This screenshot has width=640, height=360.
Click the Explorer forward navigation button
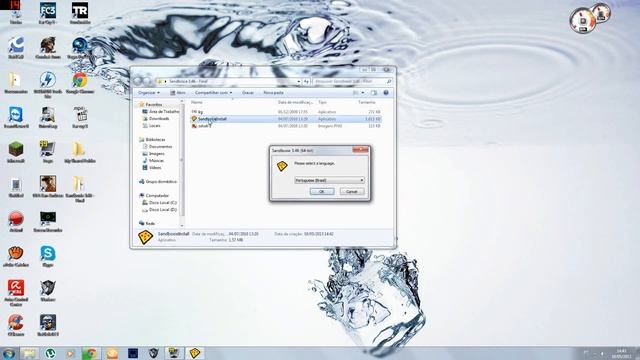pyautogui.click(x=147, y=81)
